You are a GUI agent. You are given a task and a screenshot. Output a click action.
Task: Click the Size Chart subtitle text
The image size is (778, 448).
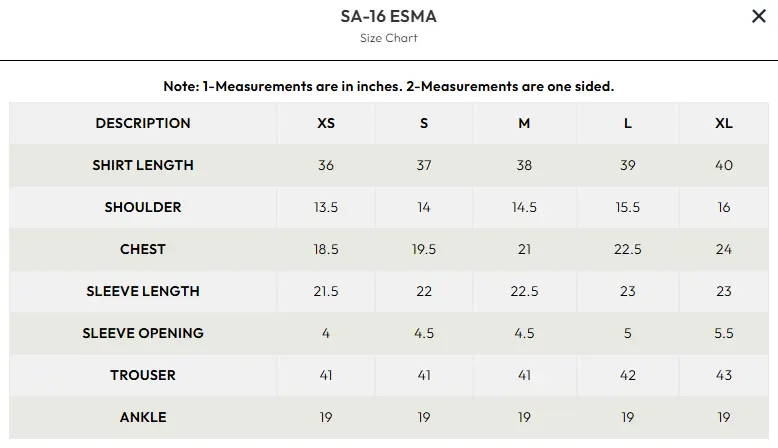pyautogui.click(x=388, y=38)
